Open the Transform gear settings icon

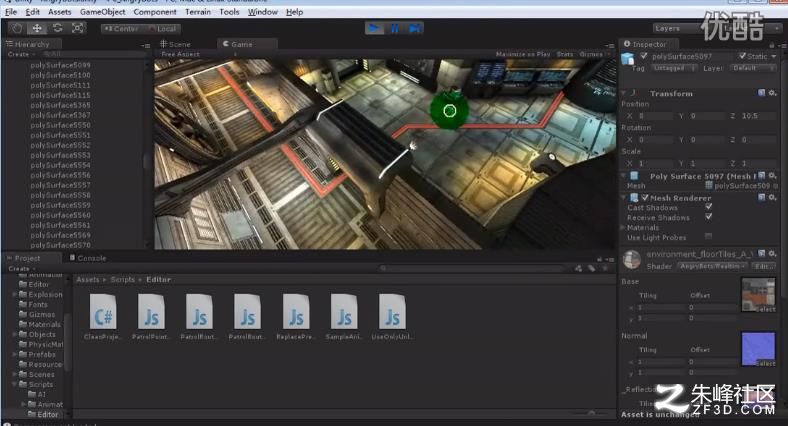point(772,93)
